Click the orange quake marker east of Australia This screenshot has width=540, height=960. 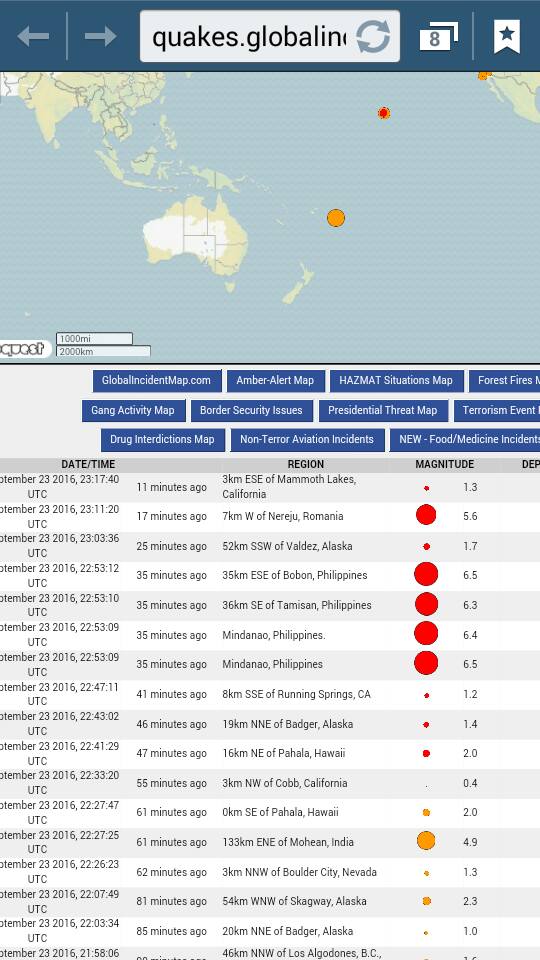coord(336,218)
